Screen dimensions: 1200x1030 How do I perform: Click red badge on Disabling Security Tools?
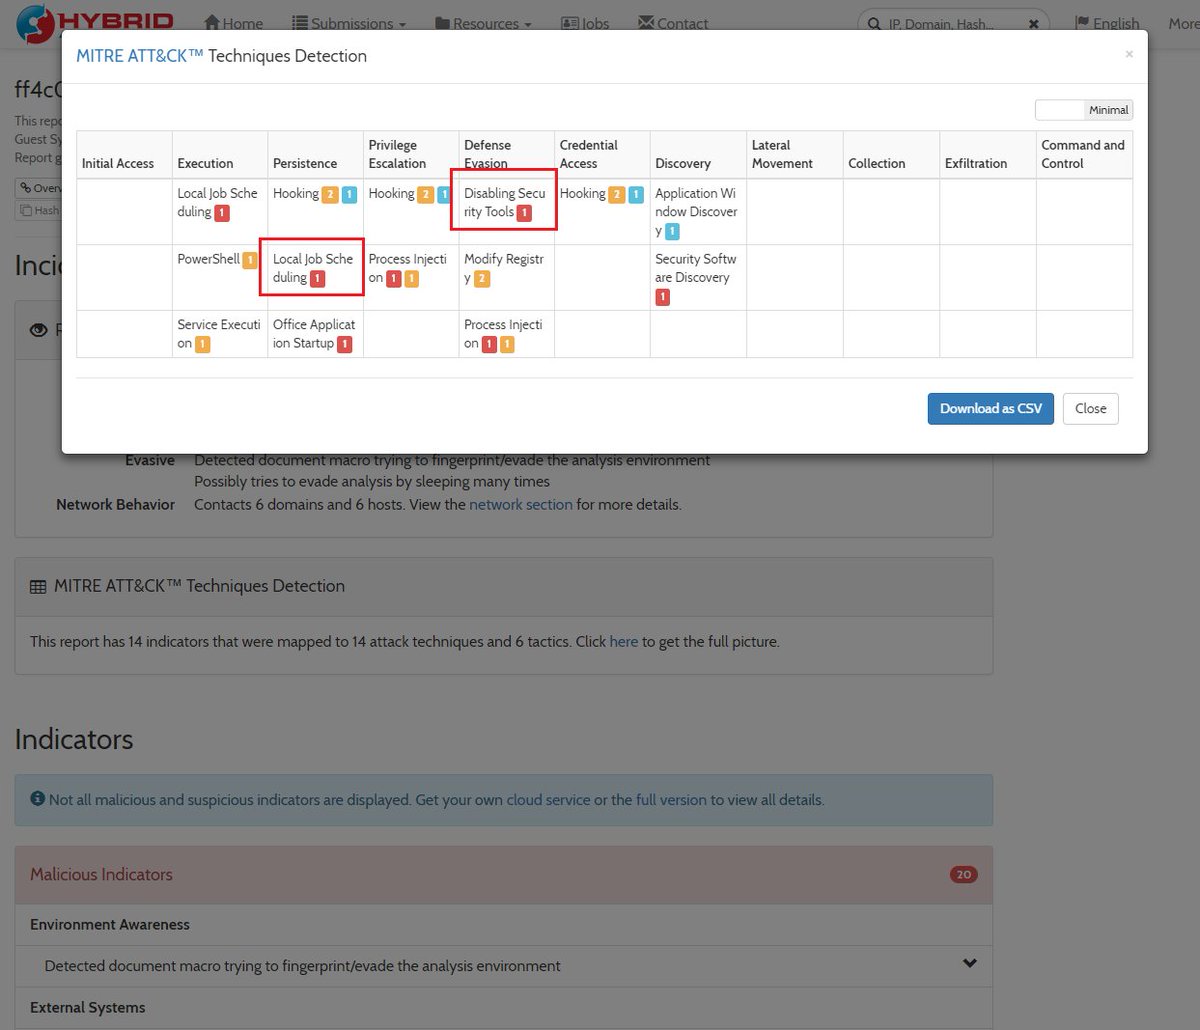pyautogui.click(x=524, y=213)
